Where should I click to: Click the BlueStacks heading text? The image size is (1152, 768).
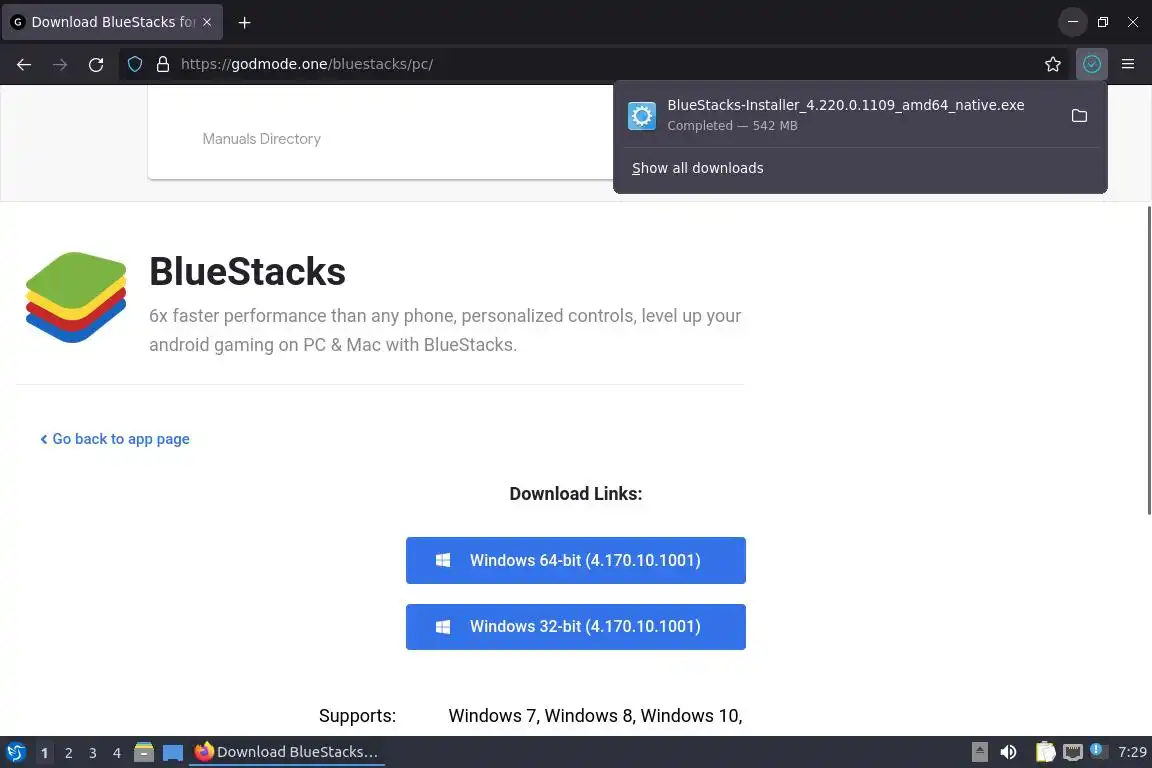[248, 271]
